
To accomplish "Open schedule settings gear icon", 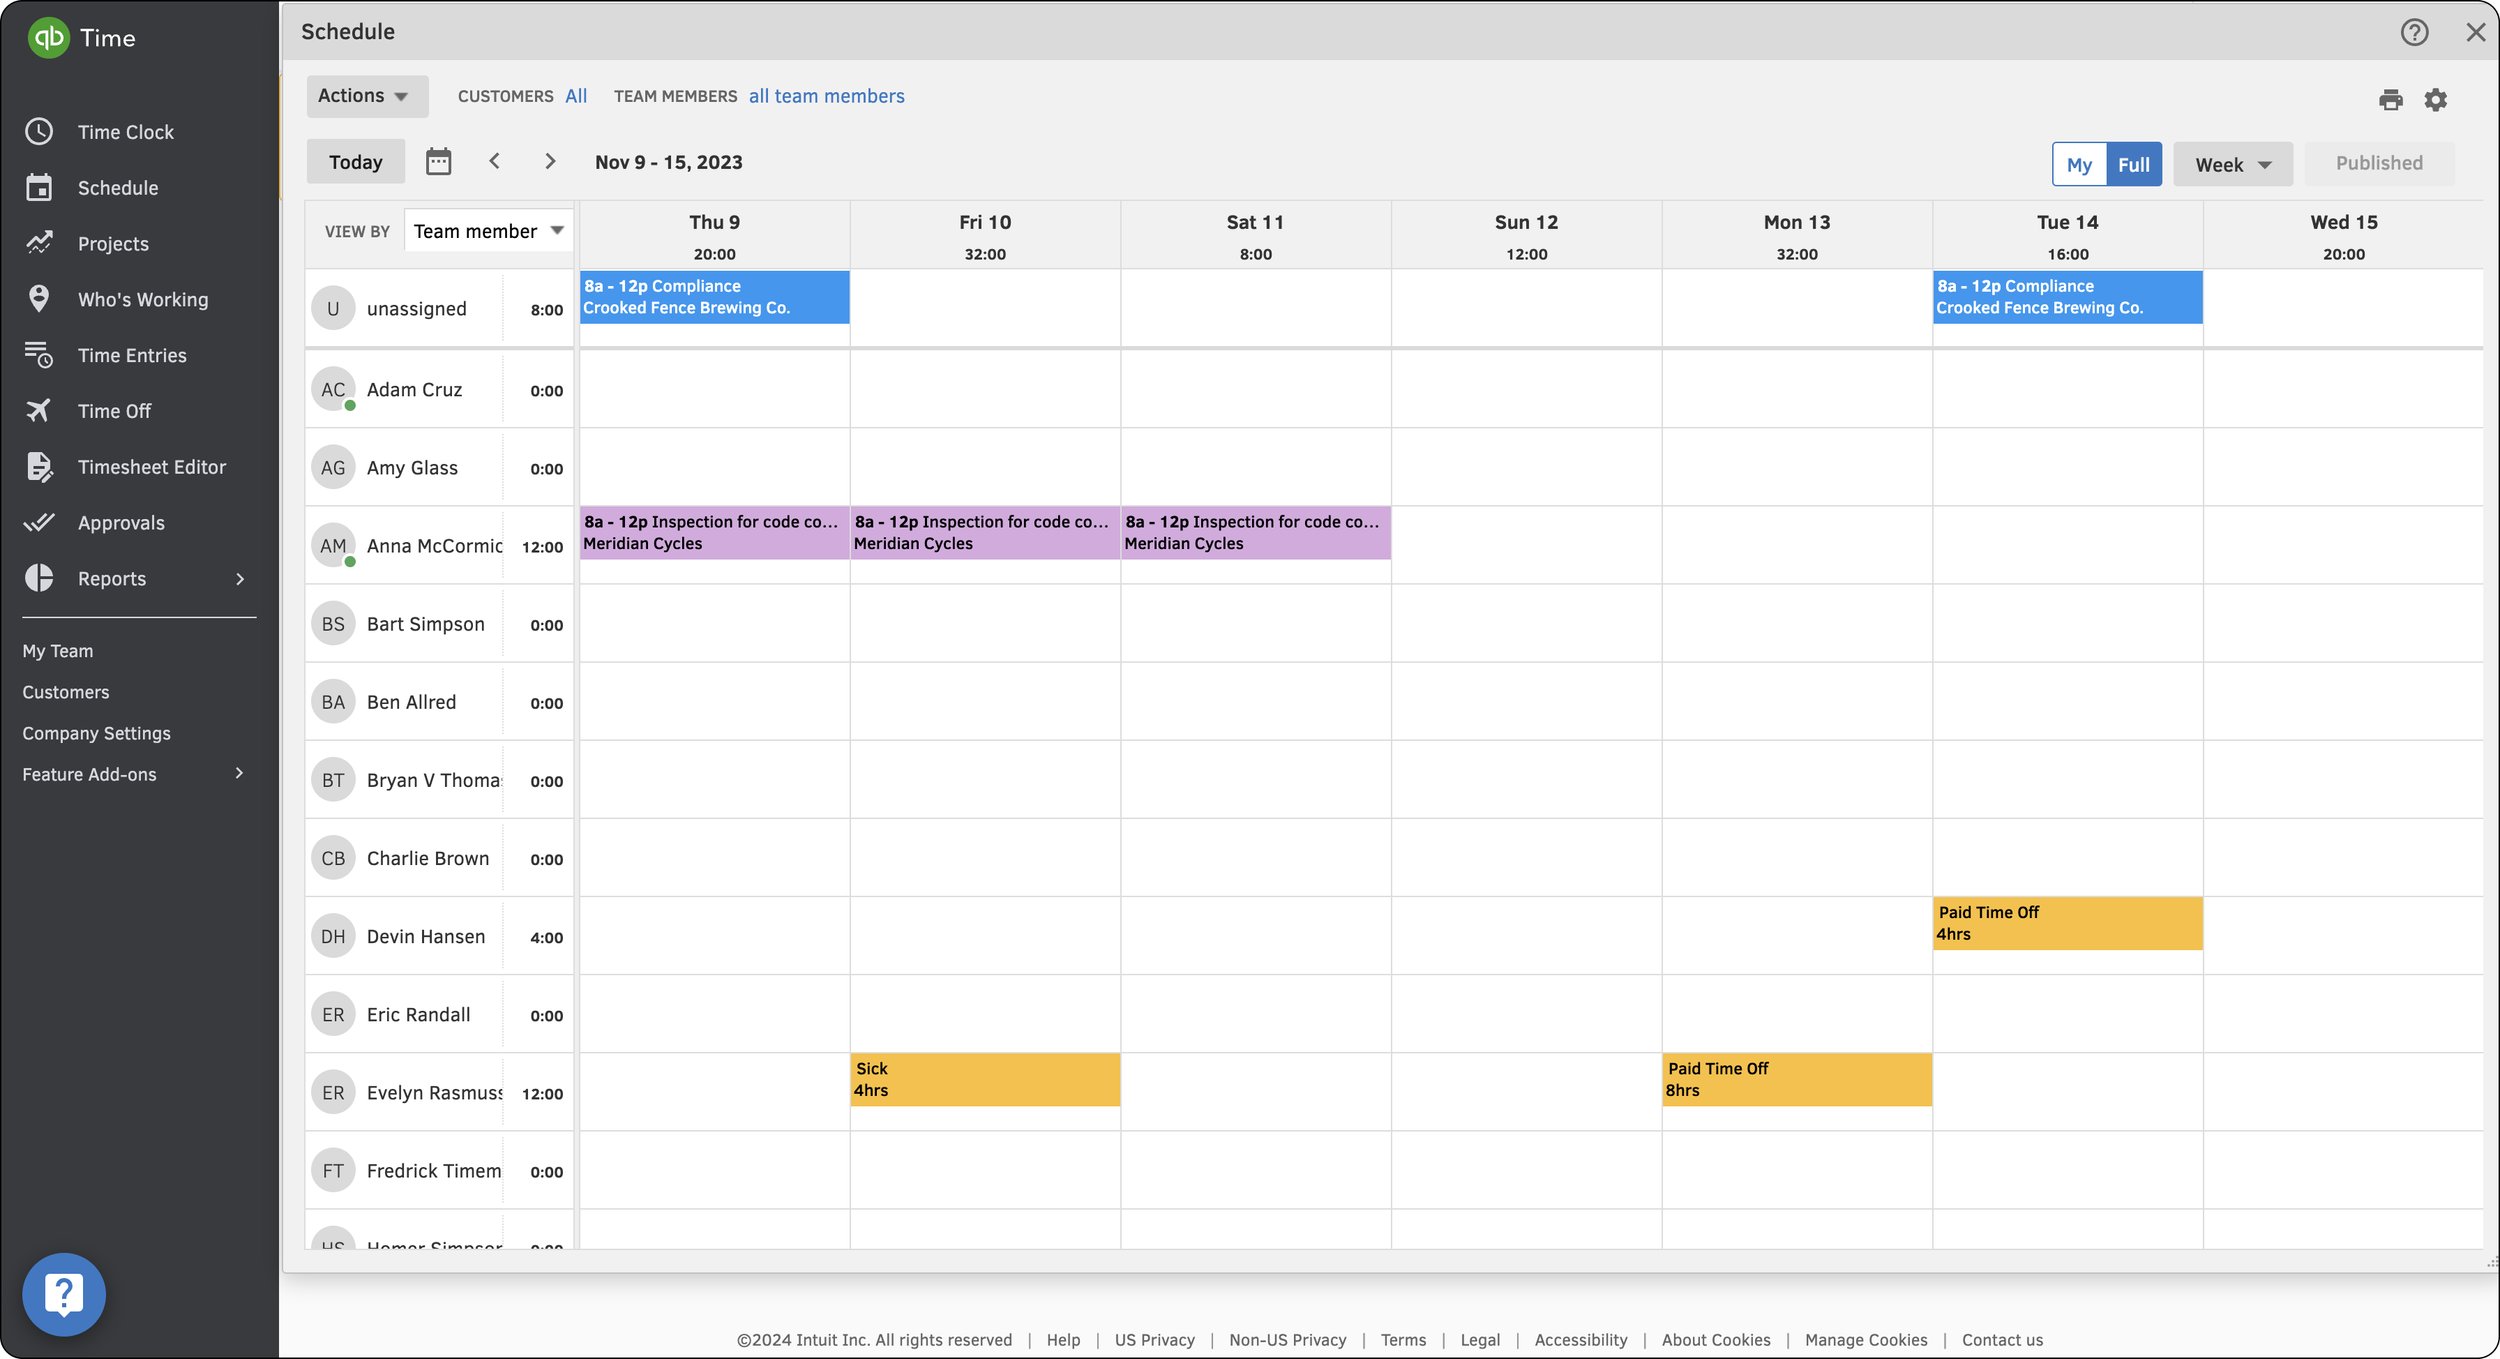I will (2436, 100).
